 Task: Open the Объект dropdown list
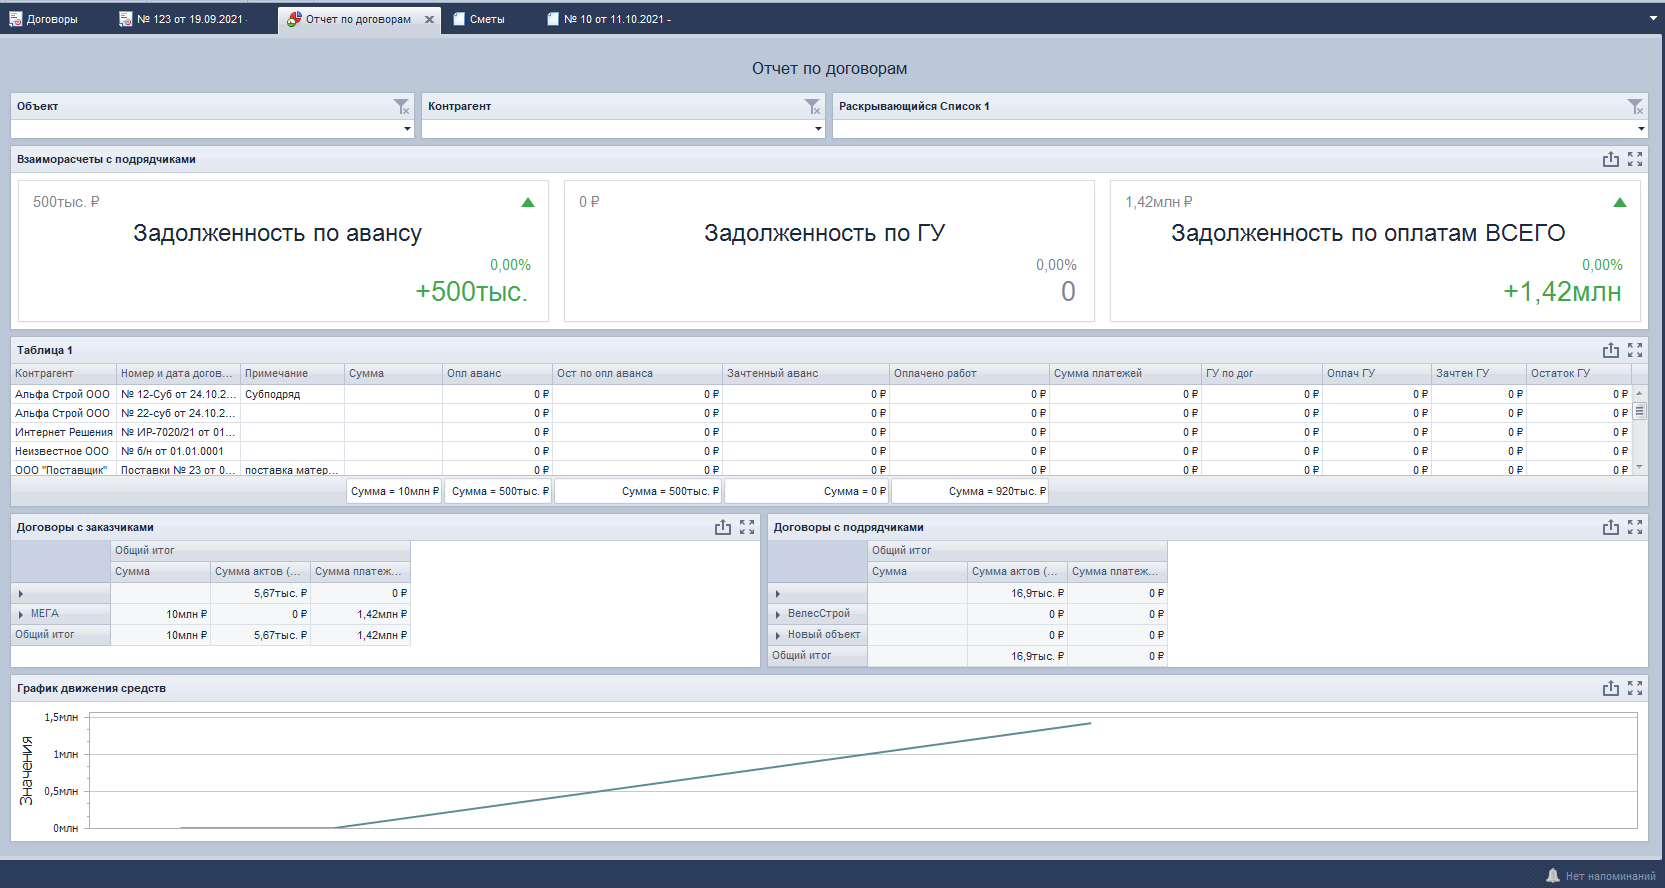click(407, 129)
